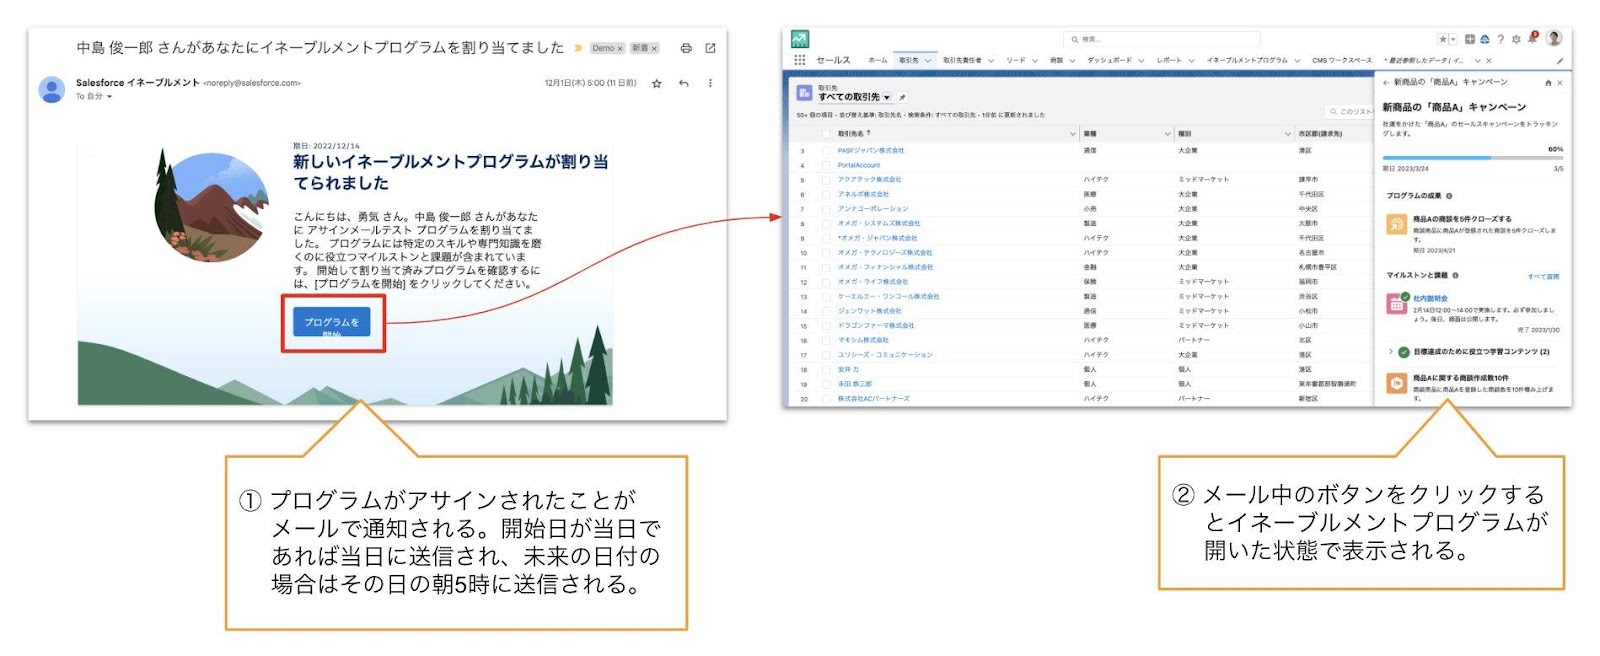This screenshot has height=656, width=1600.
Task: Select the checkbox for 株式会社ACパートナーズ
Action: click(x=826, y=399)
